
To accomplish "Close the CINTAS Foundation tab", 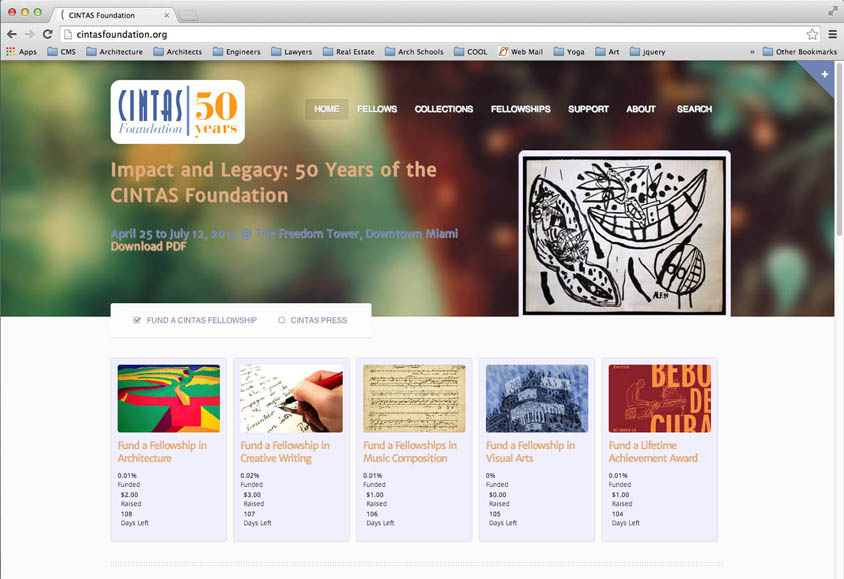I will pos(167,15).
